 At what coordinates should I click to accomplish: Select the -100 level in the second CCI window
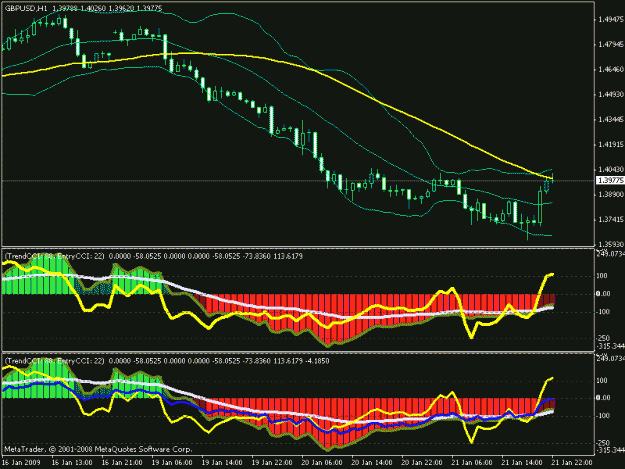(603, 416)
